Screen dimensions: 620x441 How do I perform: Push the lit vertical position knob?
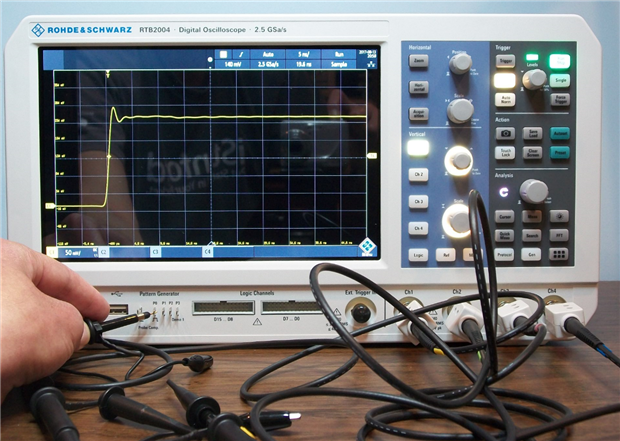pyautogui.click(x=459, y=161)
